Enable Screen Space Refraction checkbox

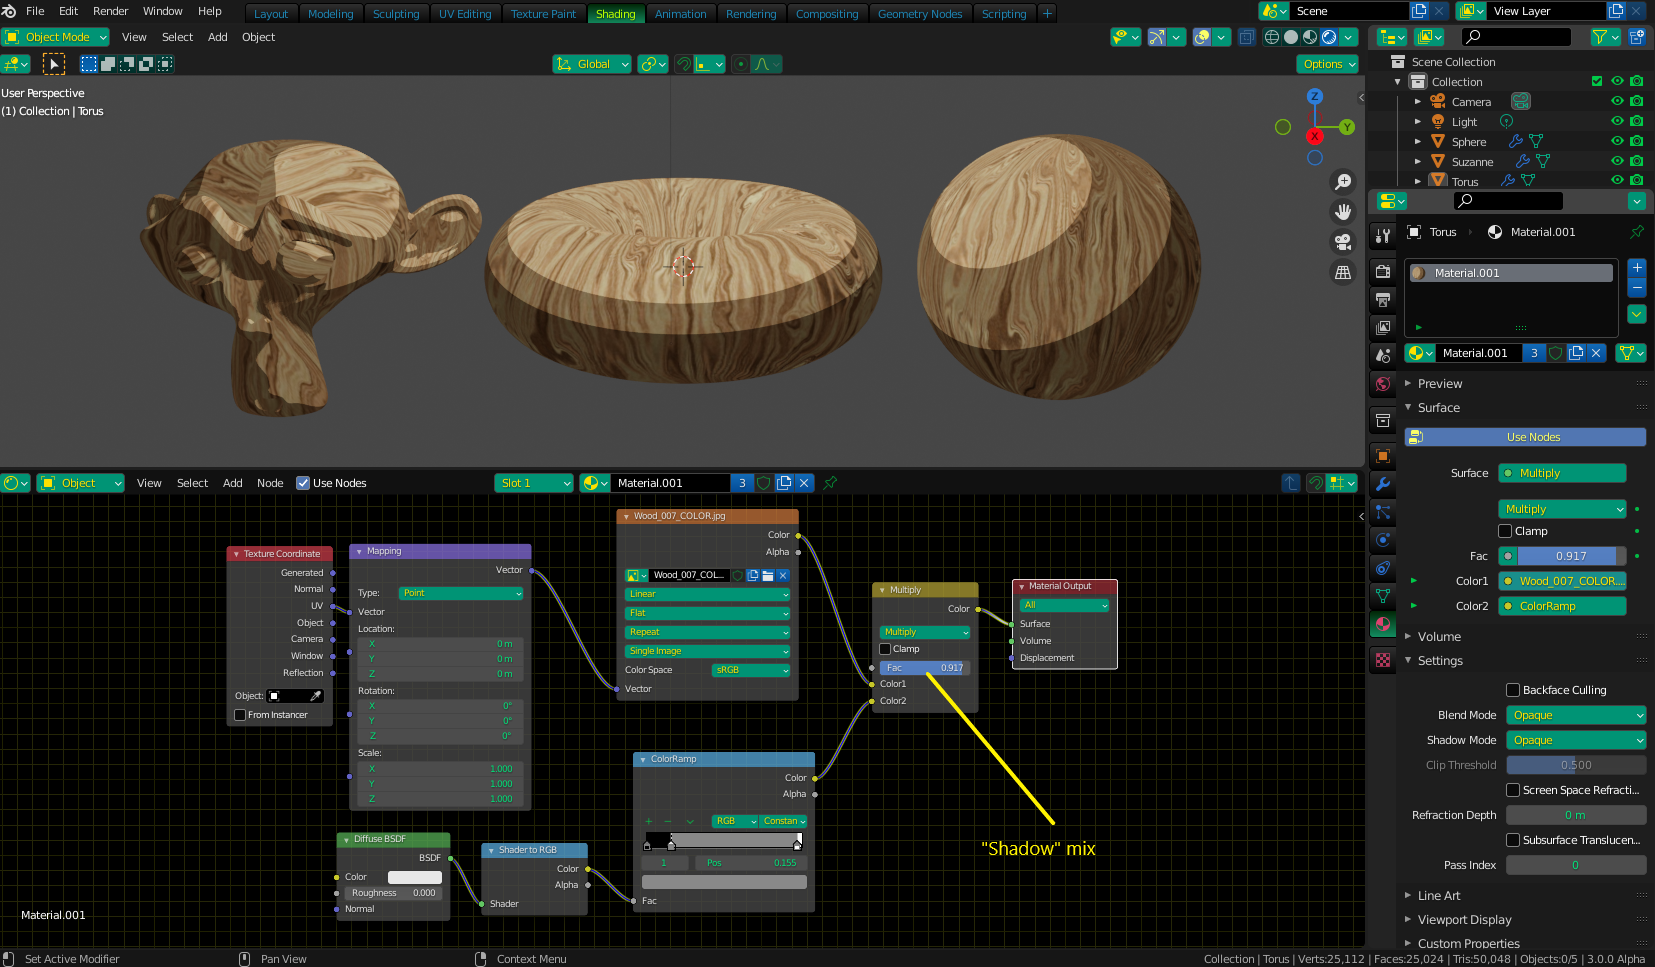[x=1513, y=790]
